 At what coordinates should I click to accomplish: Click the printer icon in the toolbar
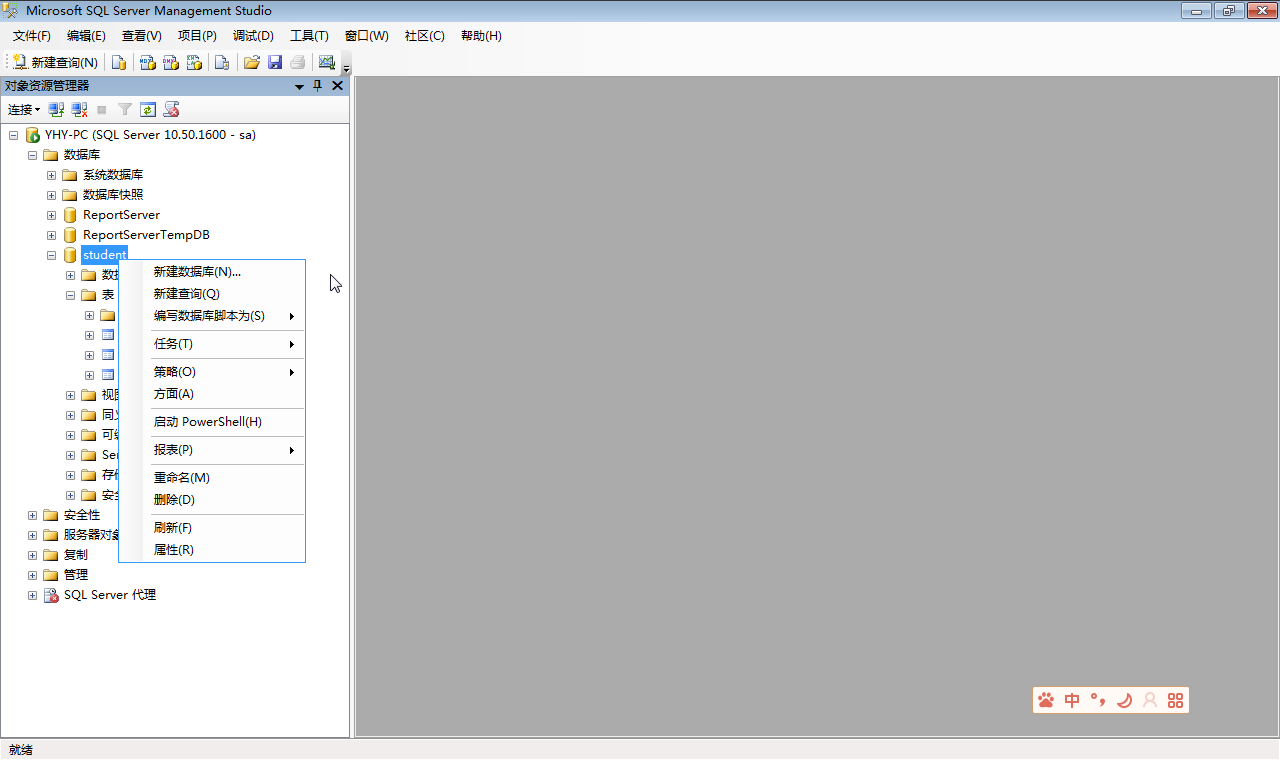297,62
